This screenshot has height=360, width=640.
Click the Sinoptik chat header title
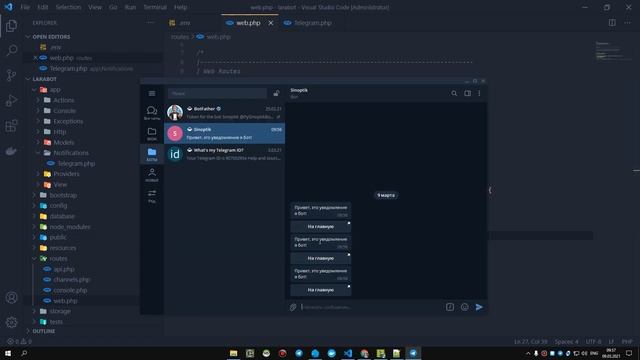pyautogui.click(x=299, y=90)
